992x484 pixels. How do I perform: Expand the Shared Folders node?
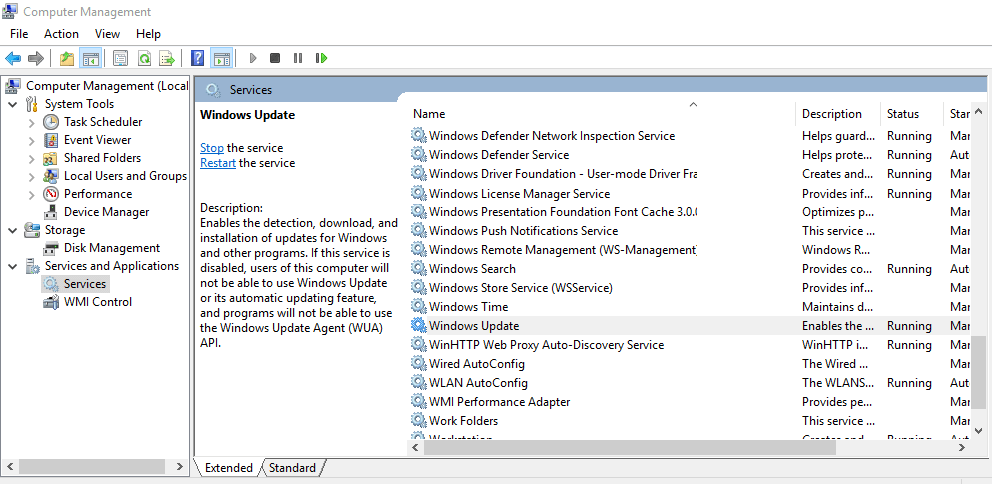(x=32, y=158)
